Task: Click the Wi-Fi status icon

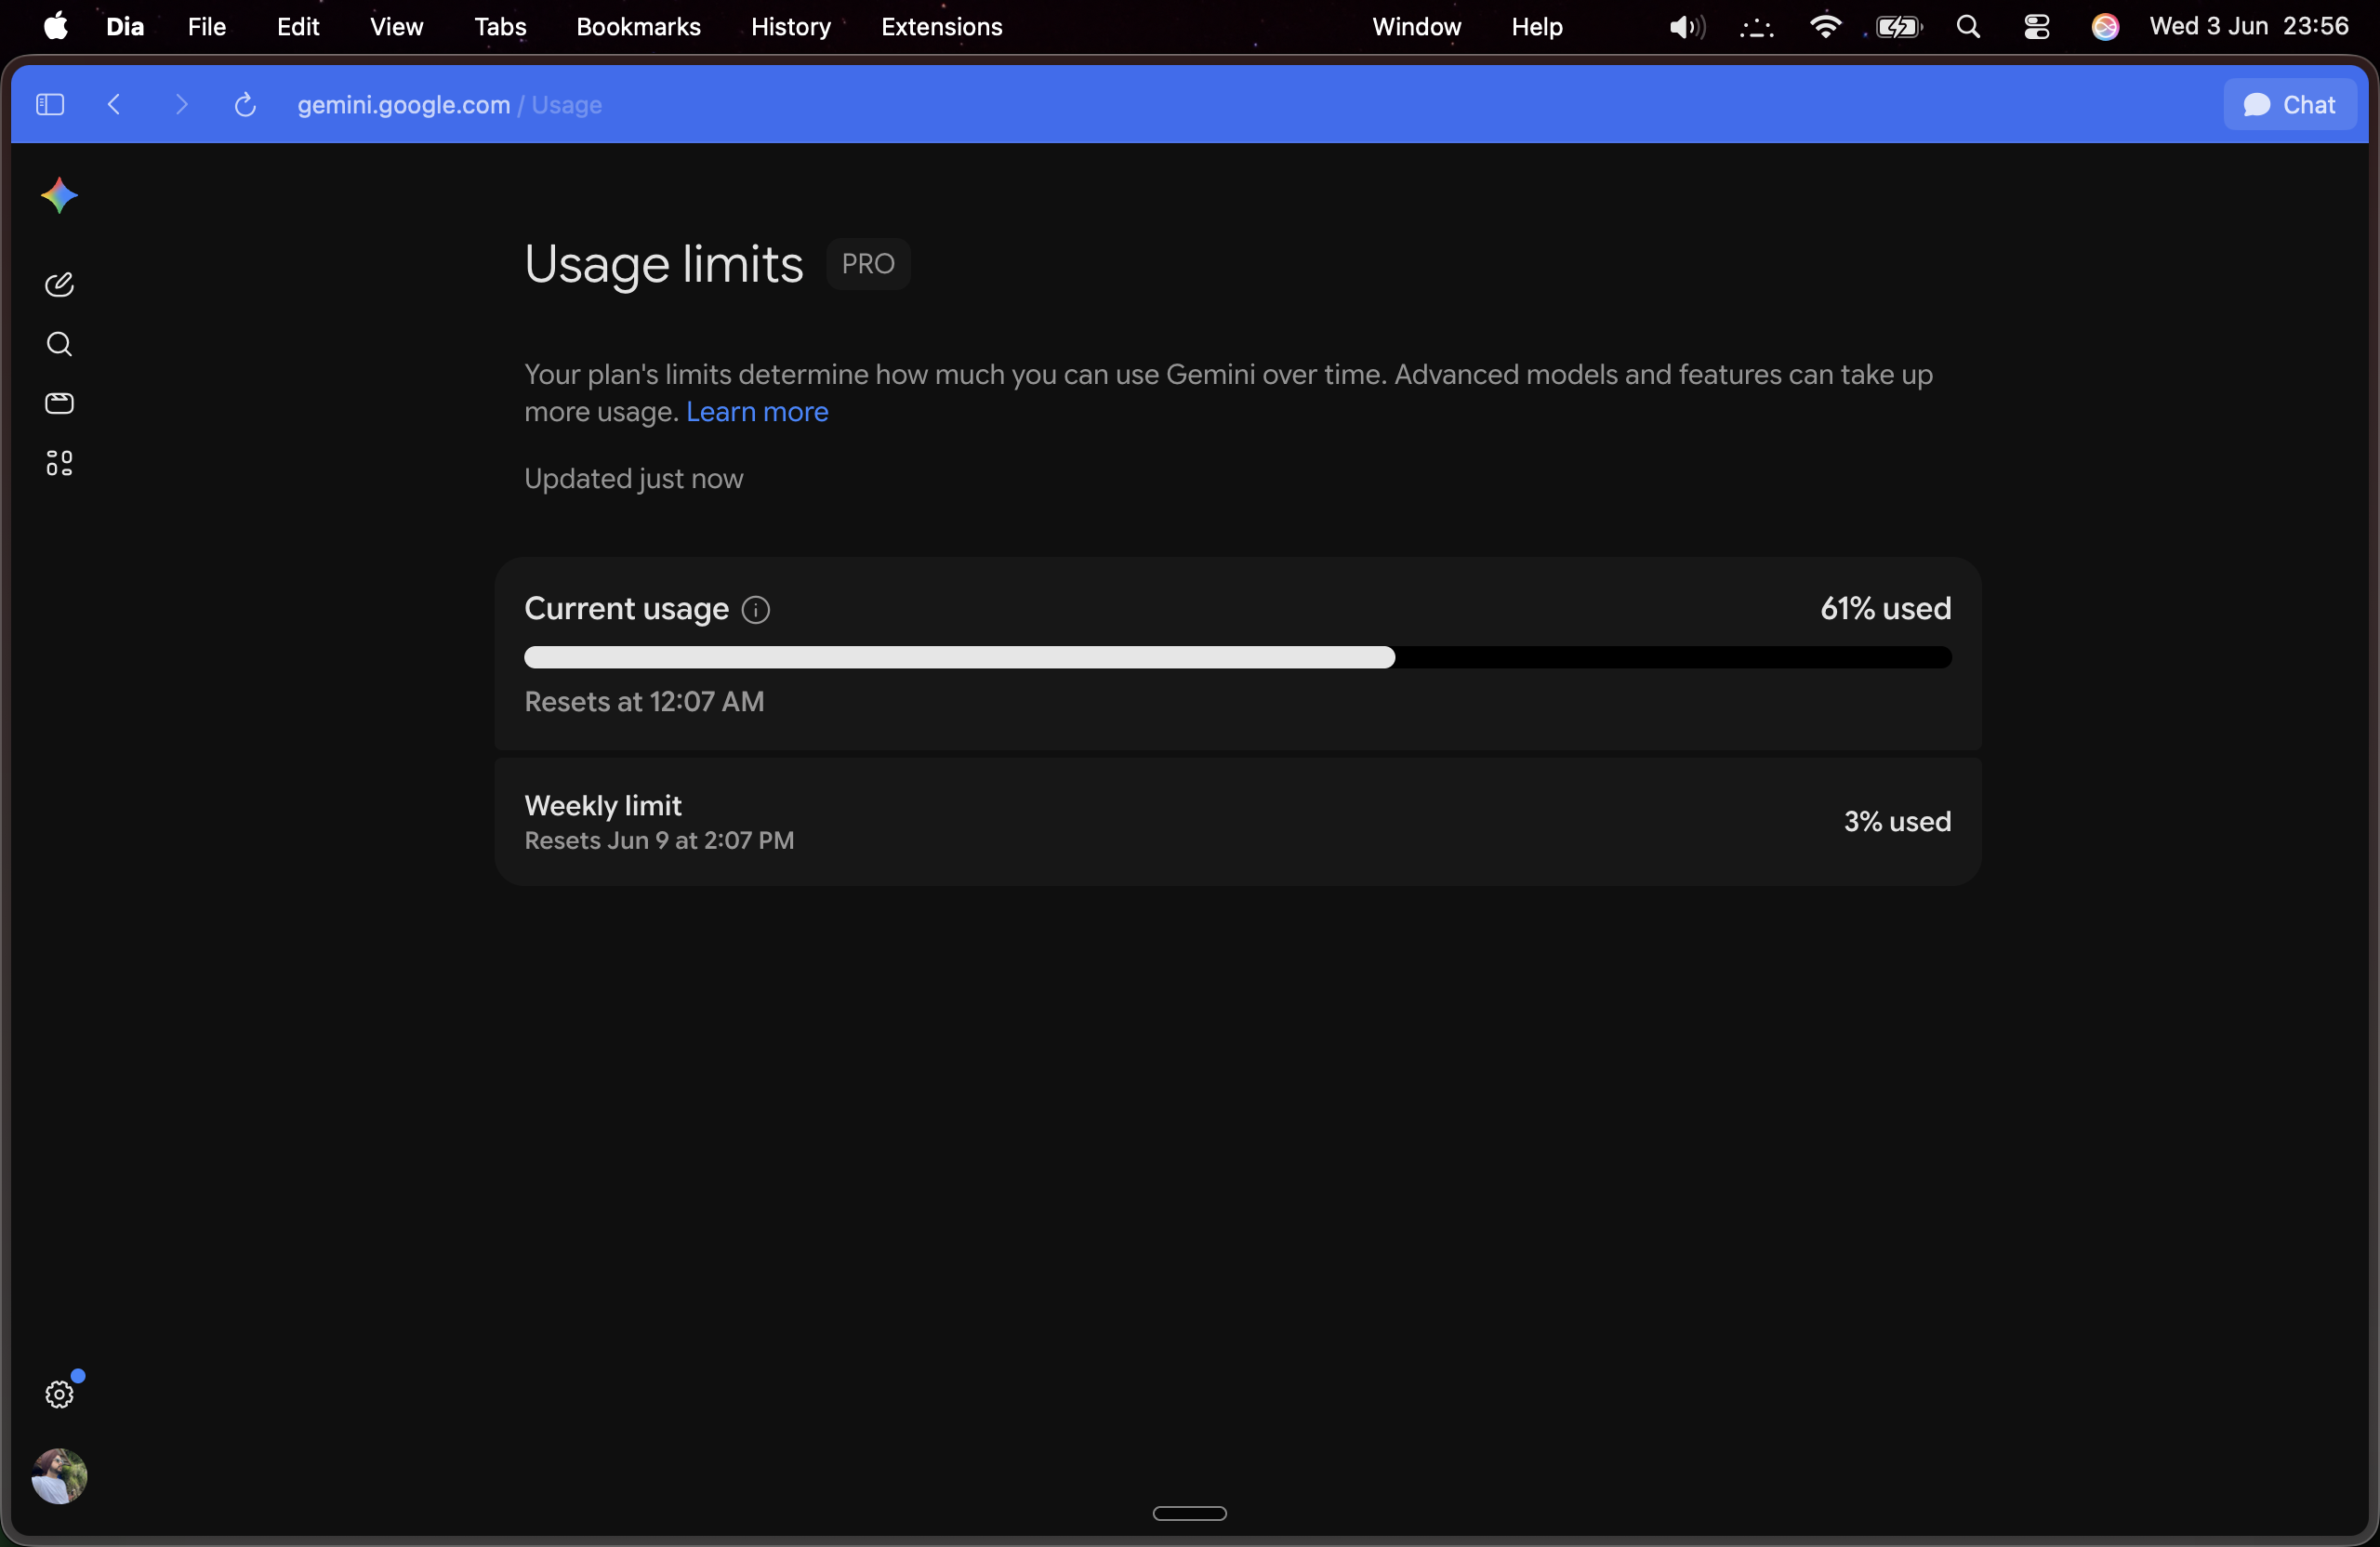Action: (x=1825, y=26)
